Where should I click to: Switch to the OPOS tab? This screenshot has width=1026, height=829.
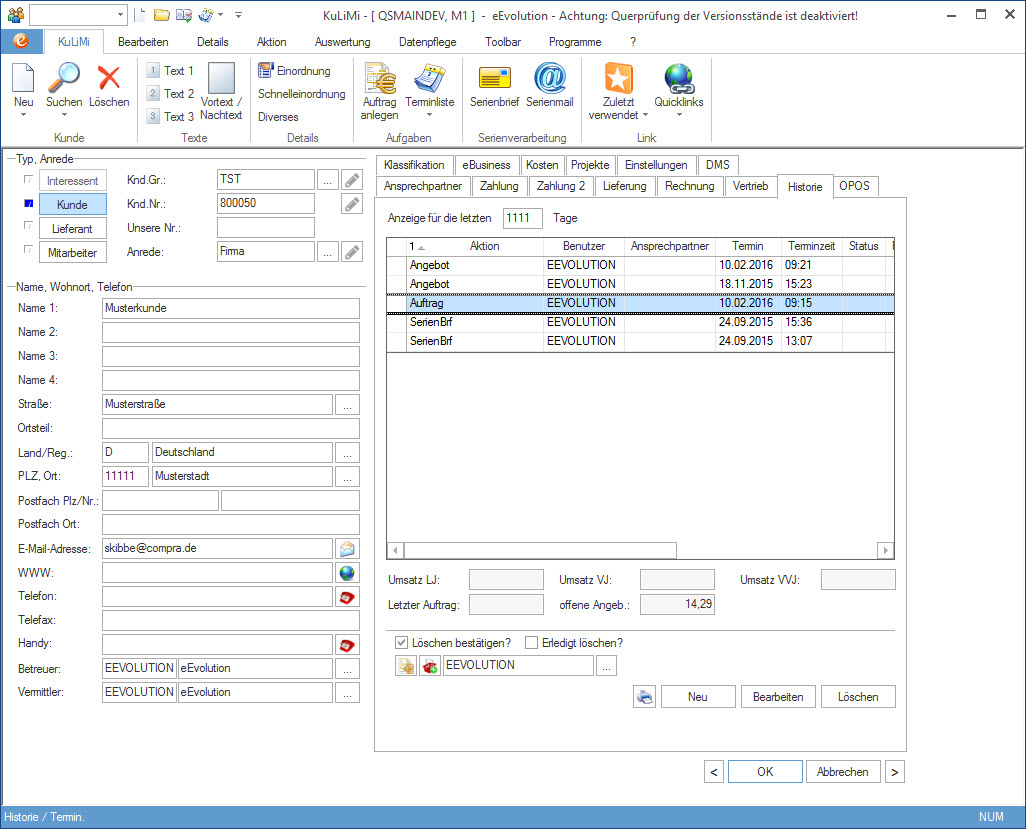855,186
